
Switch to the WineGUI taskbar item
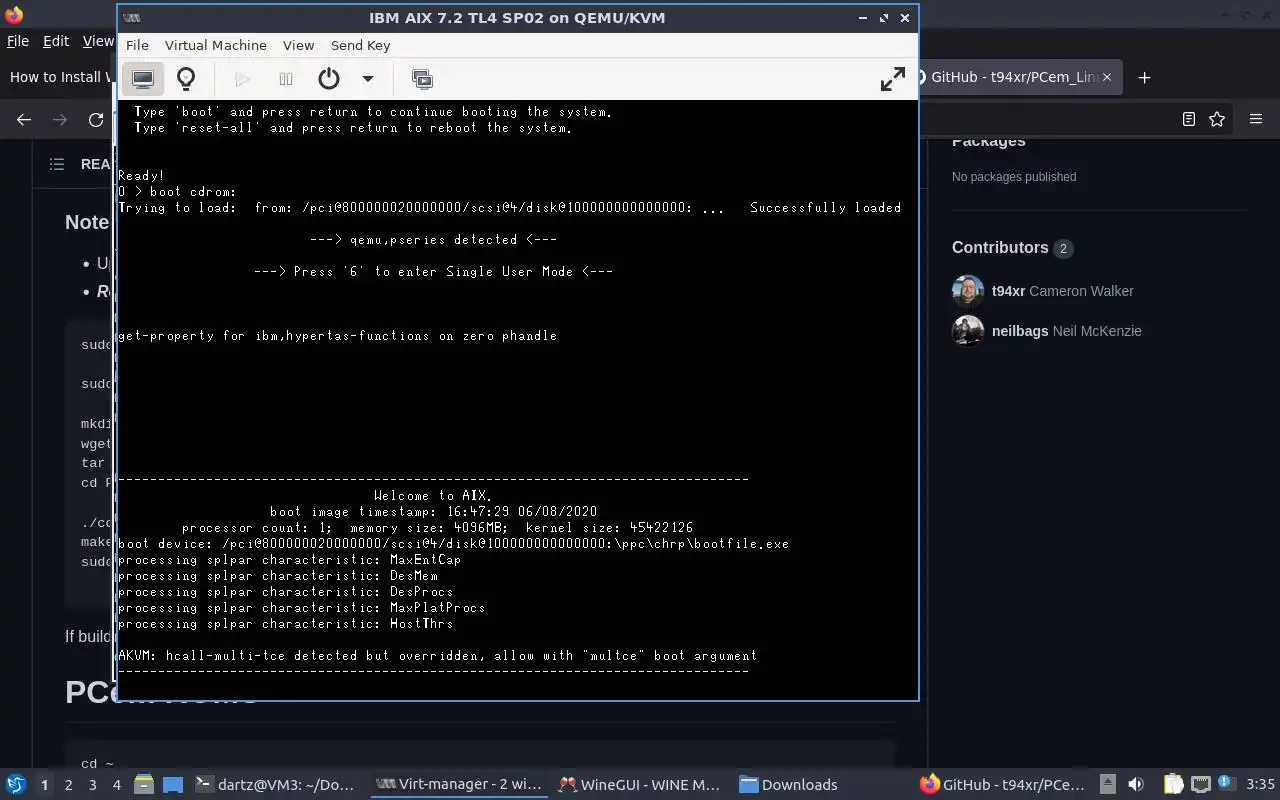click(641, 785)
